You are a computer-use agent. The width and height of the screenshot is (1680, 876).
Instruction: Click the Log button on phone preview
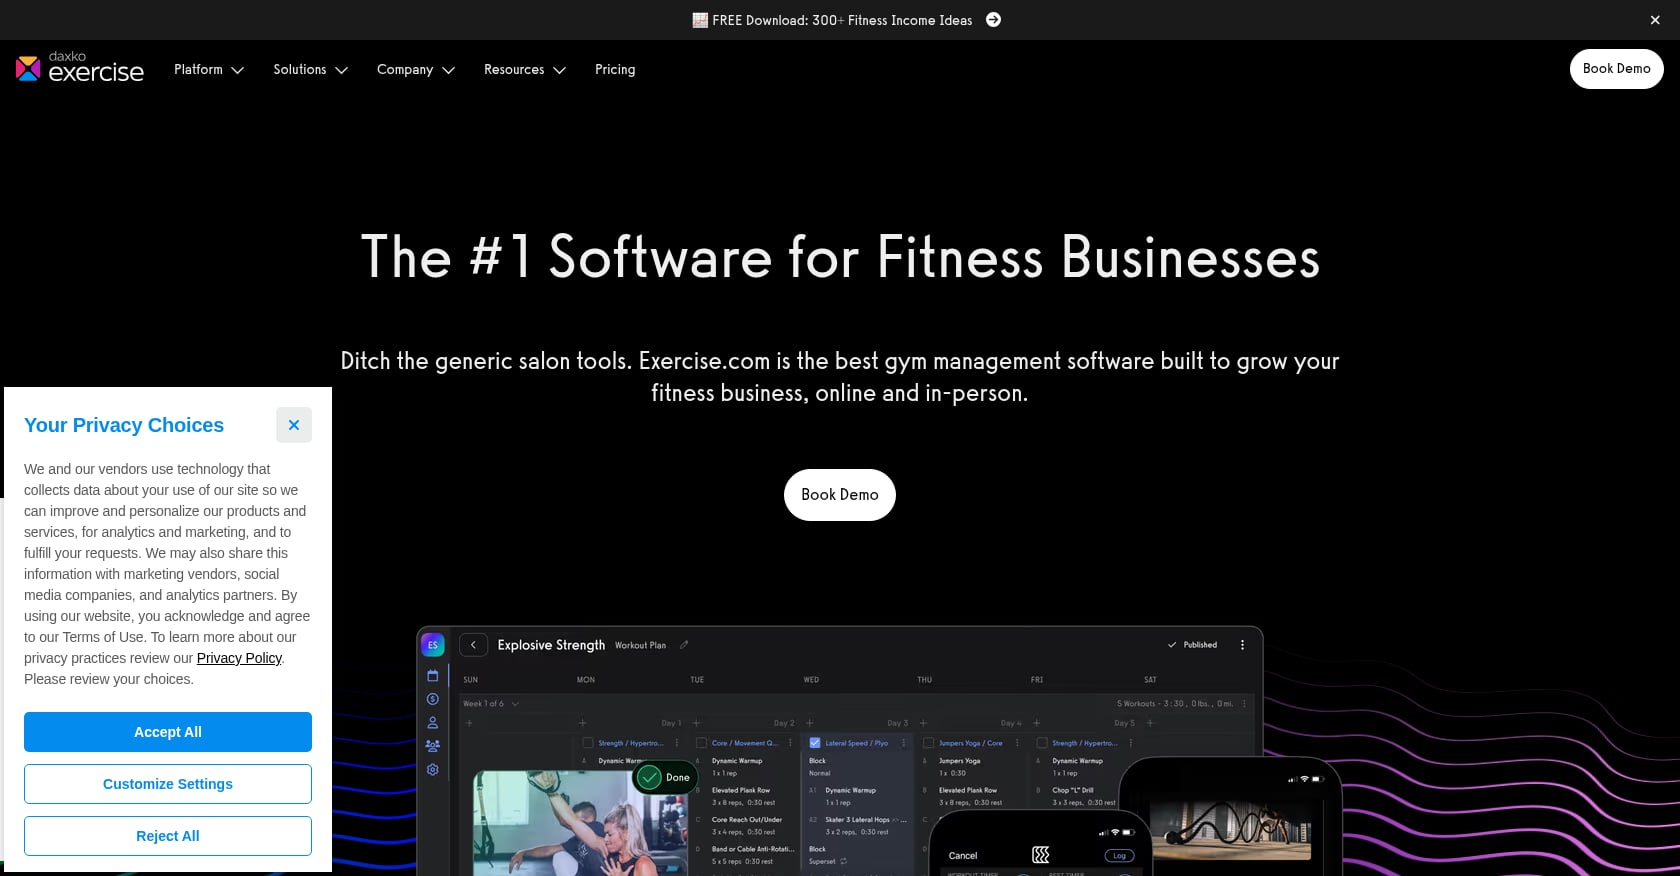(x=1119, y=856)
